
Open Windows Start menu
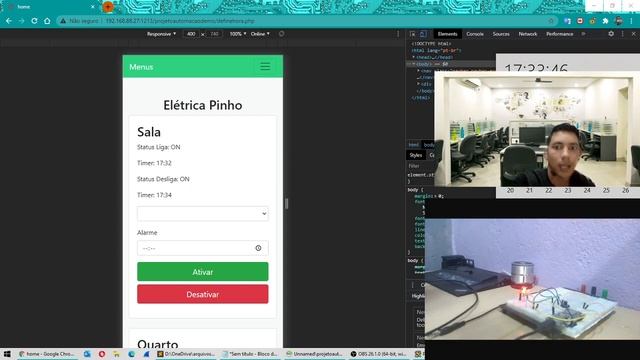tap(7, 354)
